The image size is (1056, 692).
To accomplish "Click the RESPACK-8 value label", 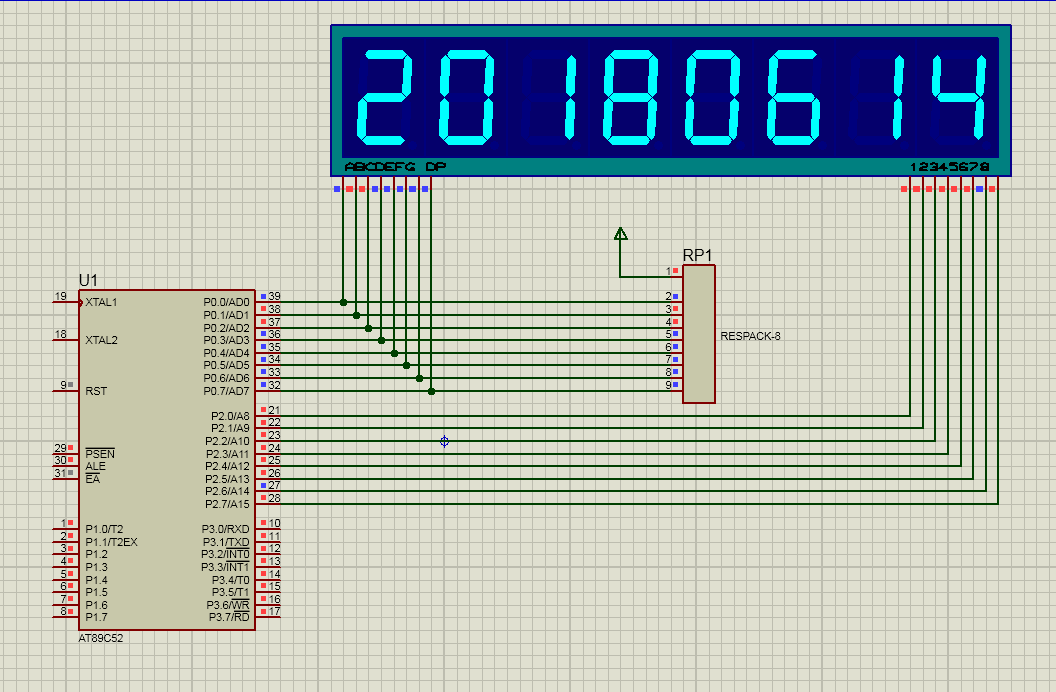I will 750,336.
